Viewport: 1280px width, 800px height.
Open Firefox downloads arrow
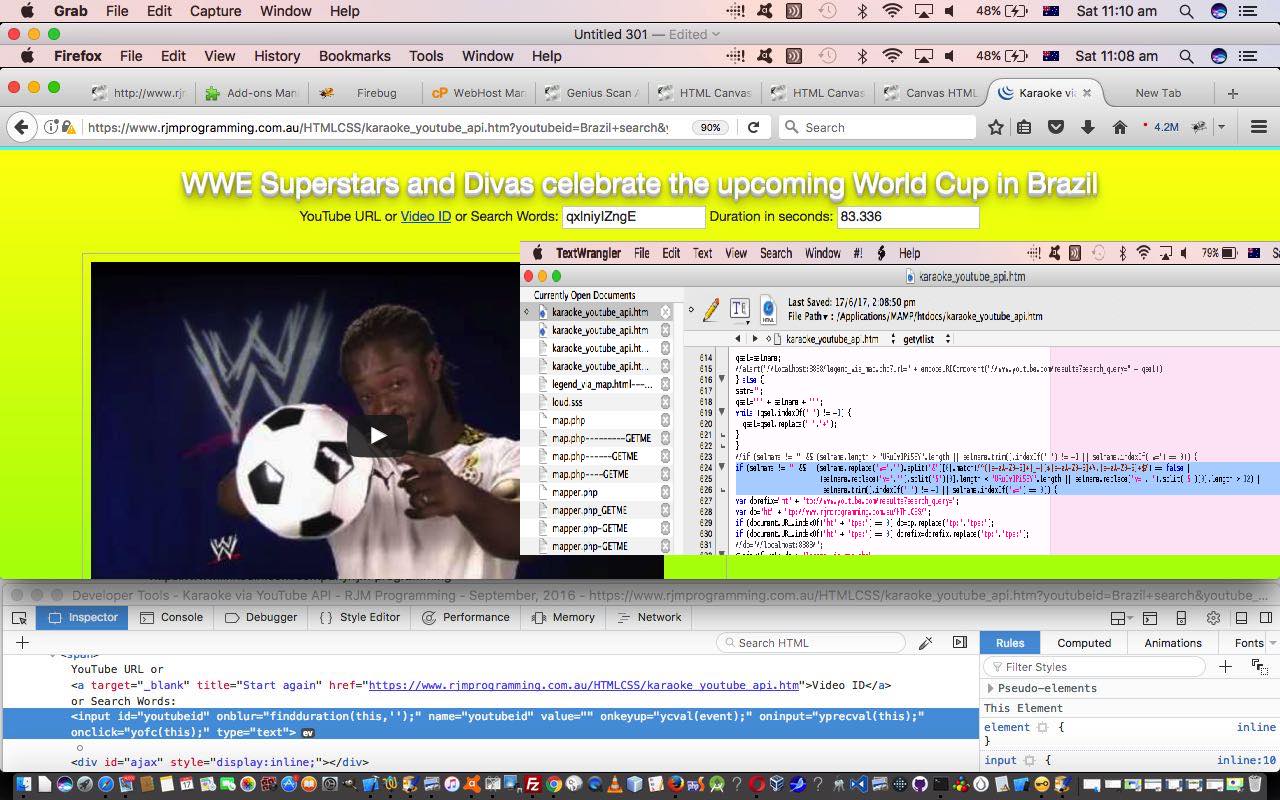[x=1088, y=127]
